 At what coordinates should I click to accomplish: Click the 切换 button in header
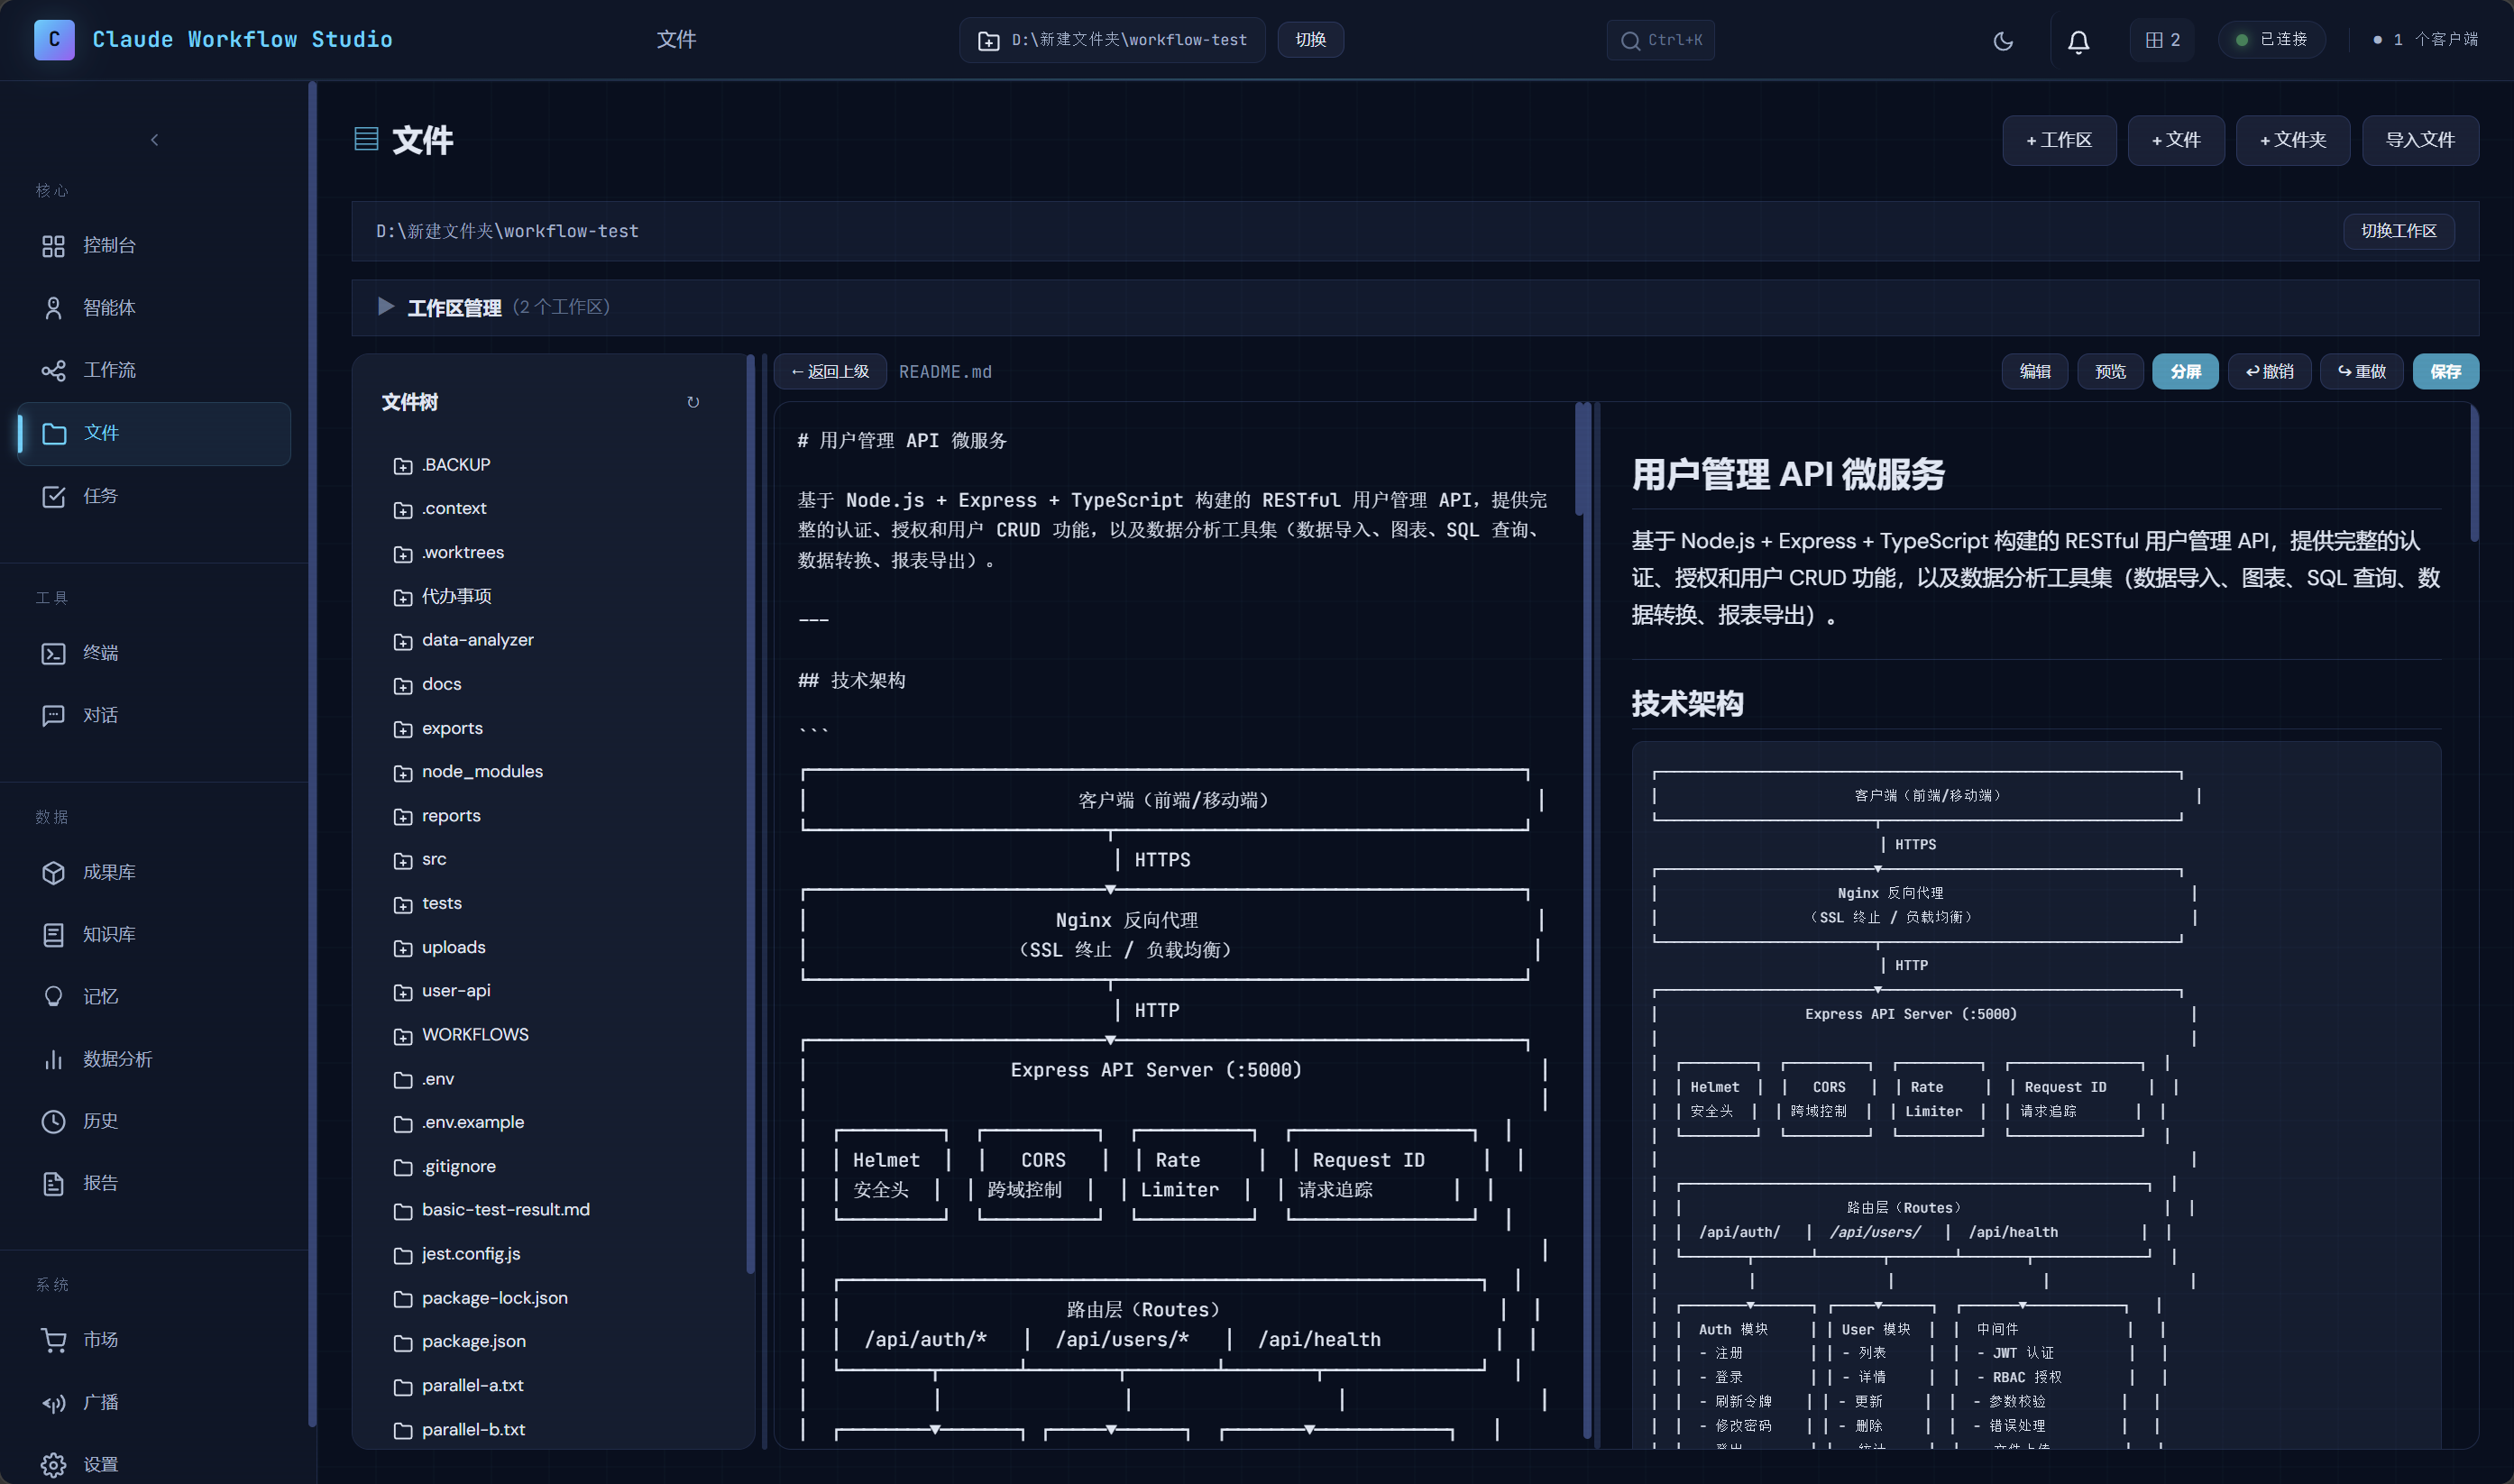click(x=1310, y=40)
